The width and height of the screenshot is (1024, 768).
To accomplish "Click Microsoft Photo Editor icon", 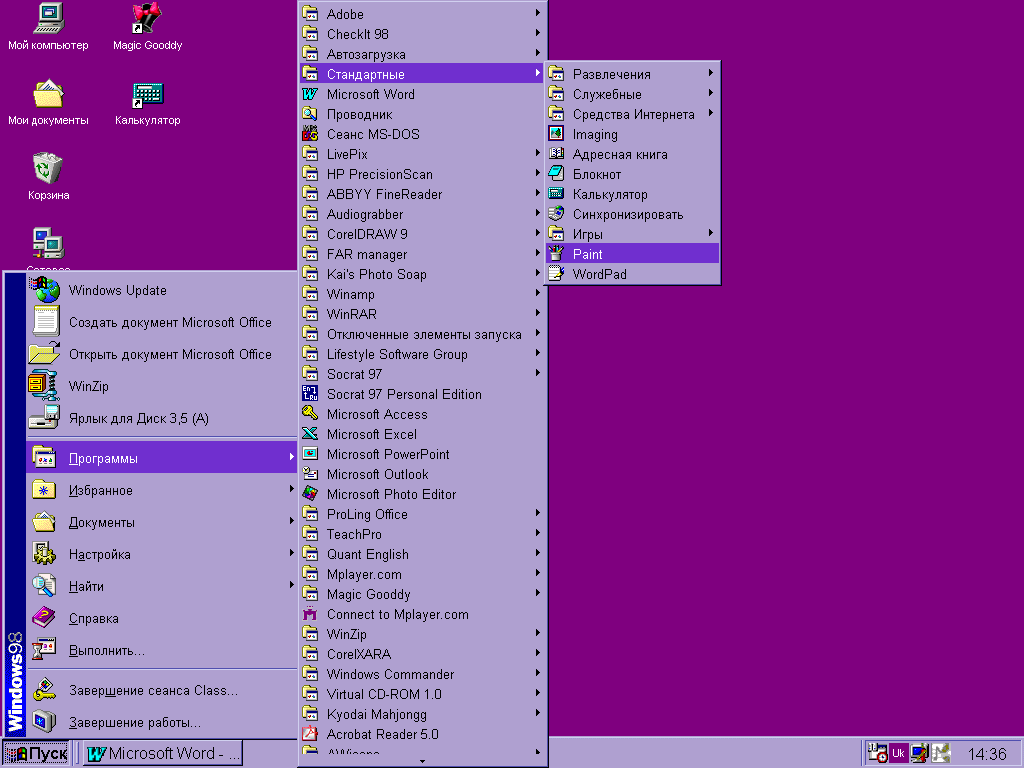I will [x=310, y=494].
